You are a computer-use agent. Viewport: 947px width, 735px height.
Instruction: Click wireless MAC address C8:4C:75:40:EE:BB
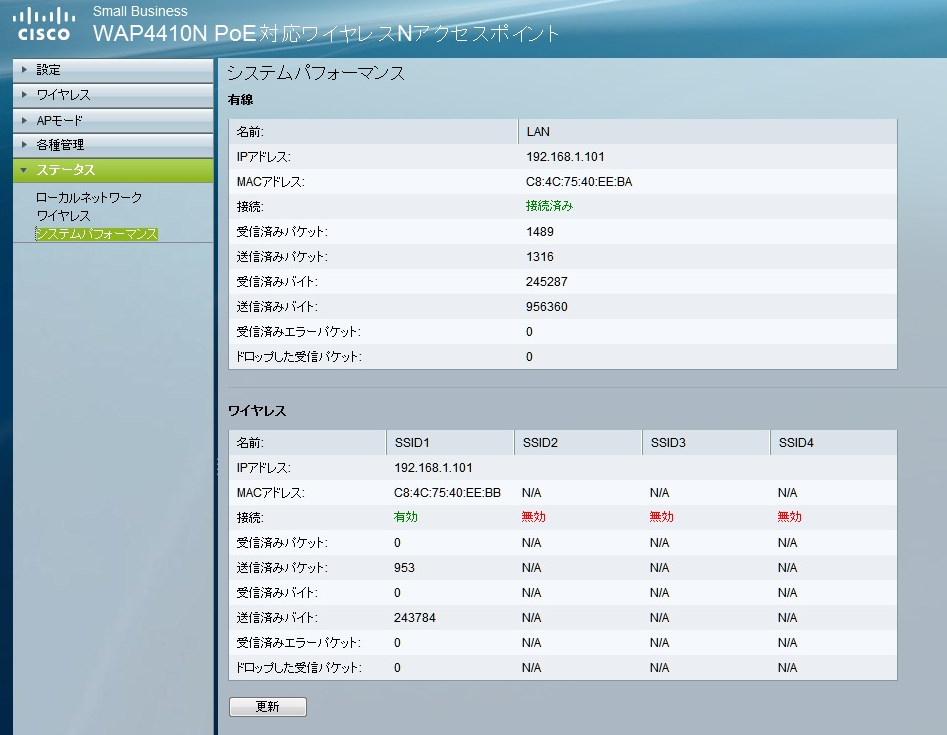pos(447,493)
